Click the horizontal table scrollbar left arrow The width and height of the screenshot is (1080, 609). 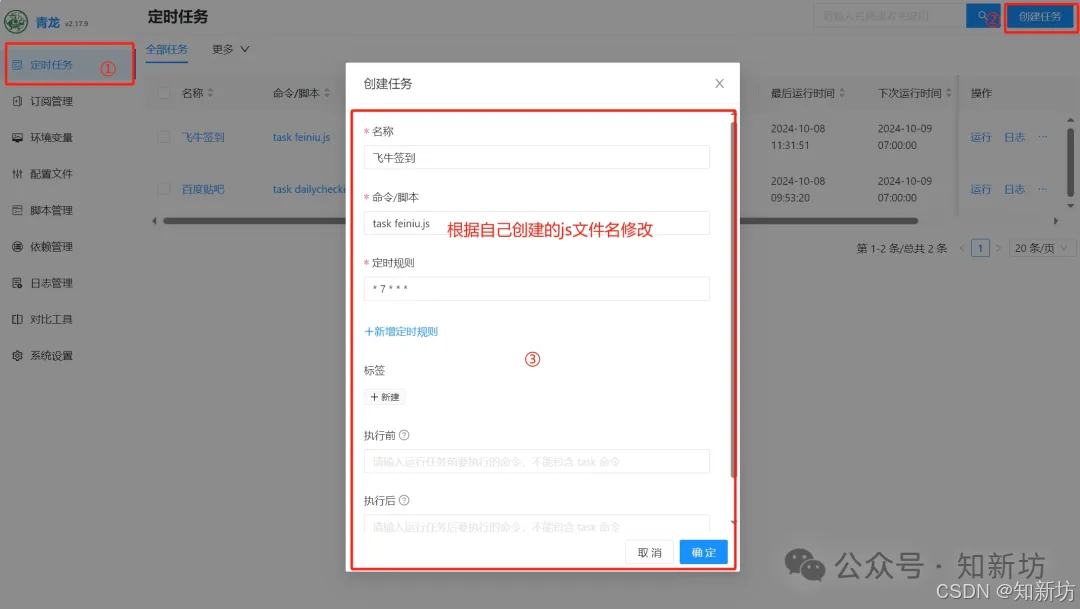[x=154, y=221]
